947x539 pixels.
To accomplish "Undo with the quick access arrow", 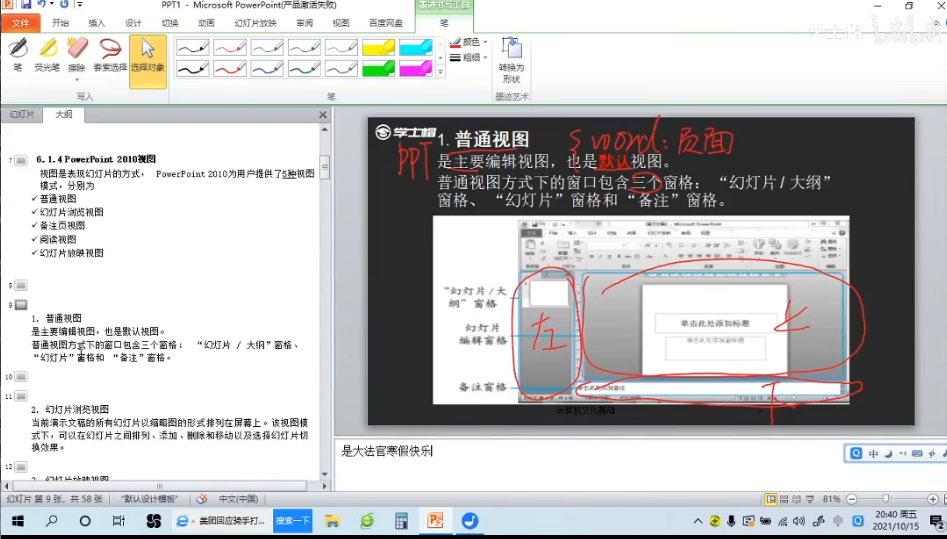I will point(41,4).
